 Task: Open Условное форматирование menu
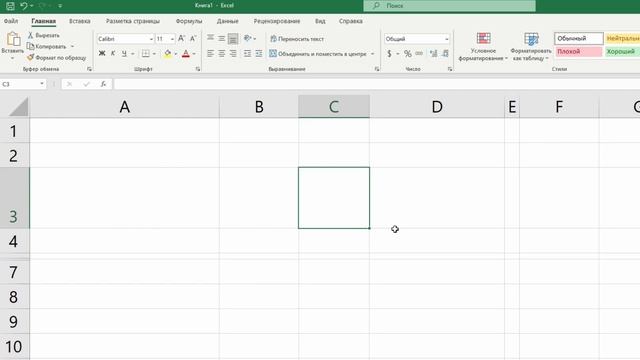(x=483, y=47)
